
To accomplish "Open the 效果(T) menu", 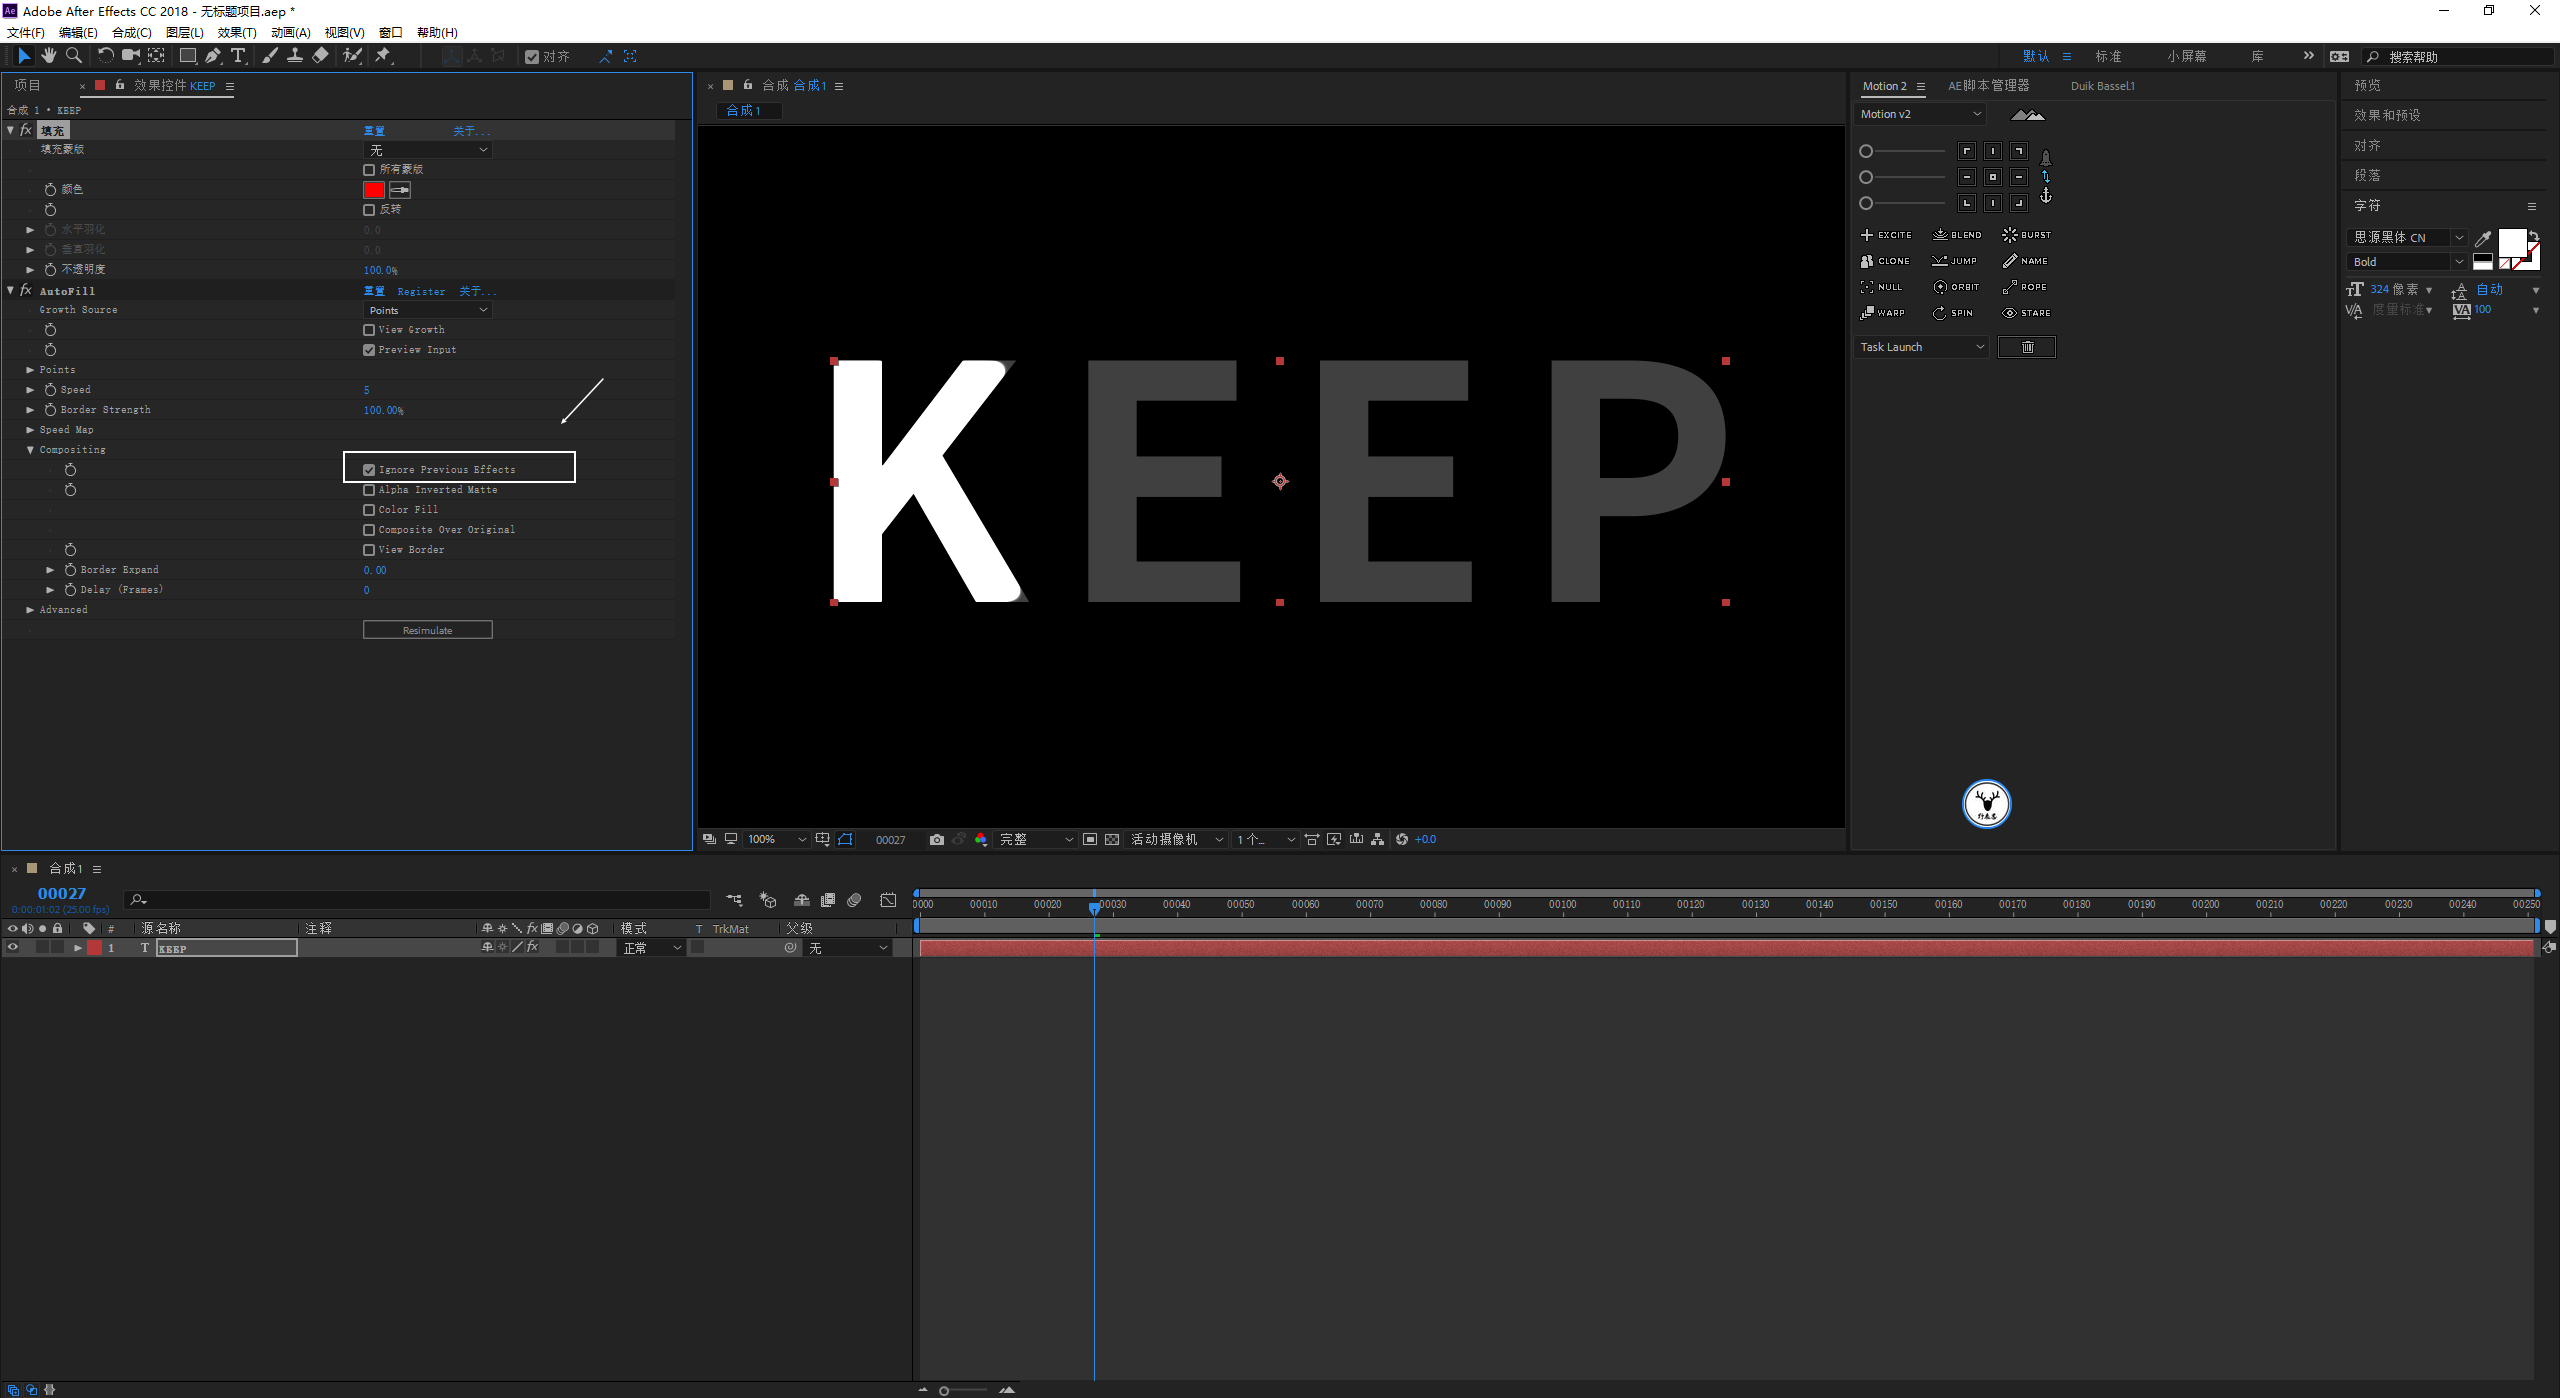I will coord(237,32).
